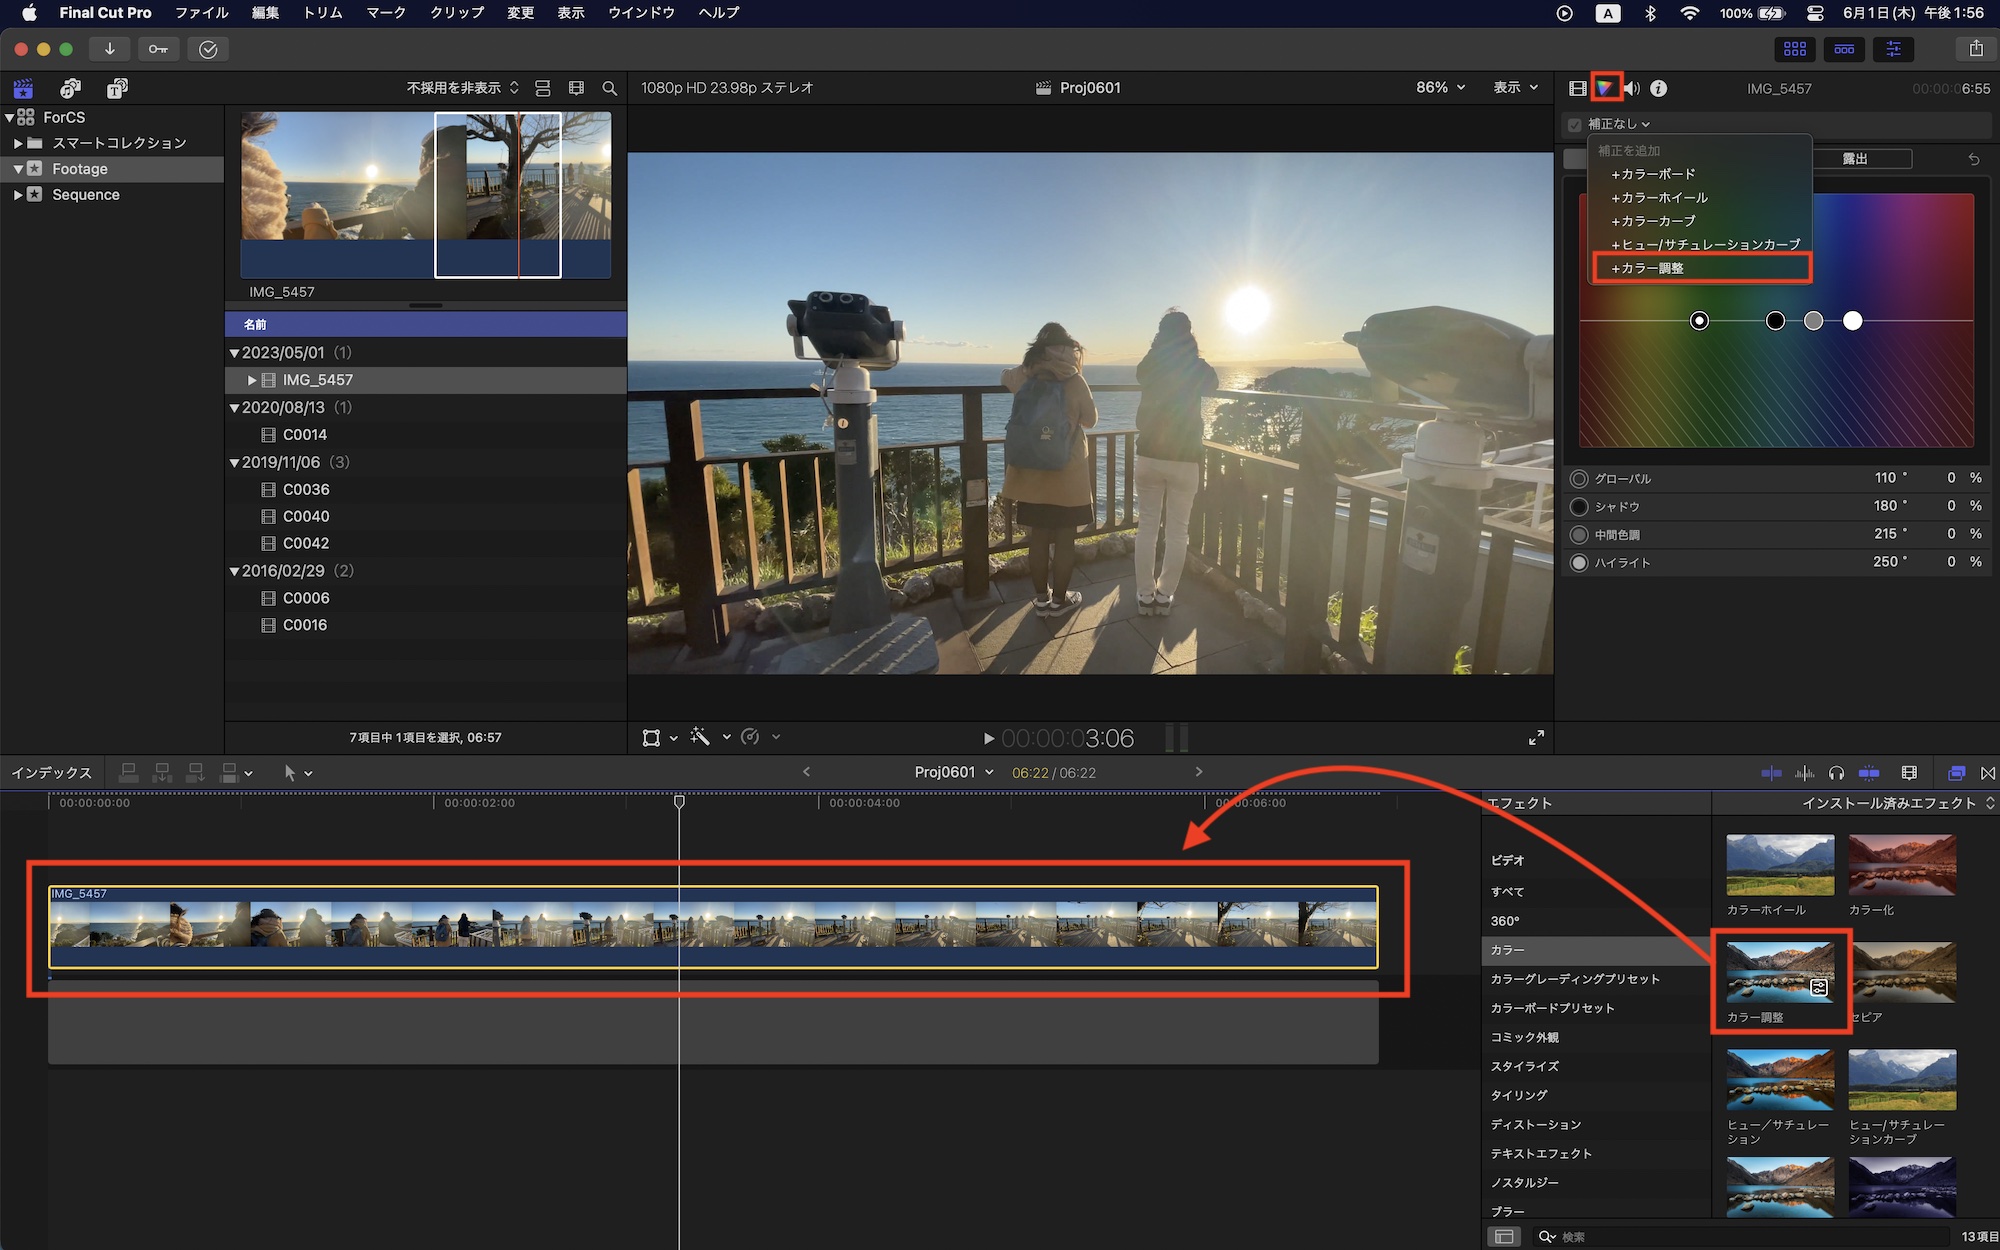2000x1250 pixels.
Task: Choose +カラー調整 from the correction menu
Action: pyautogui.click(x=1649, y=268)
